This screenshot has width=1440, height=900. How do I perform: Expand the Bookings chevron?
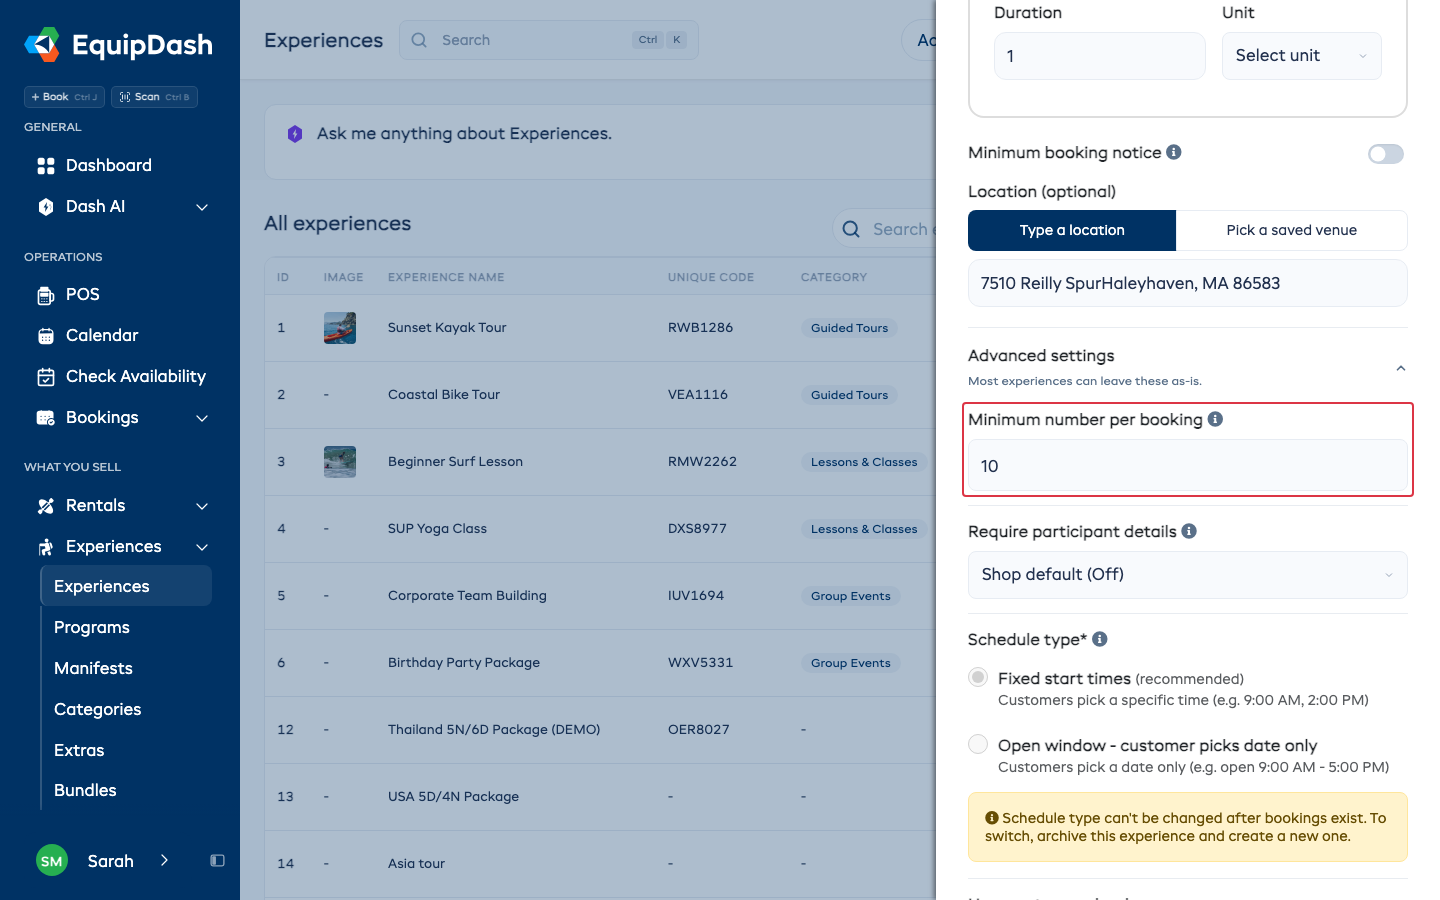click(x=202, y=418)
